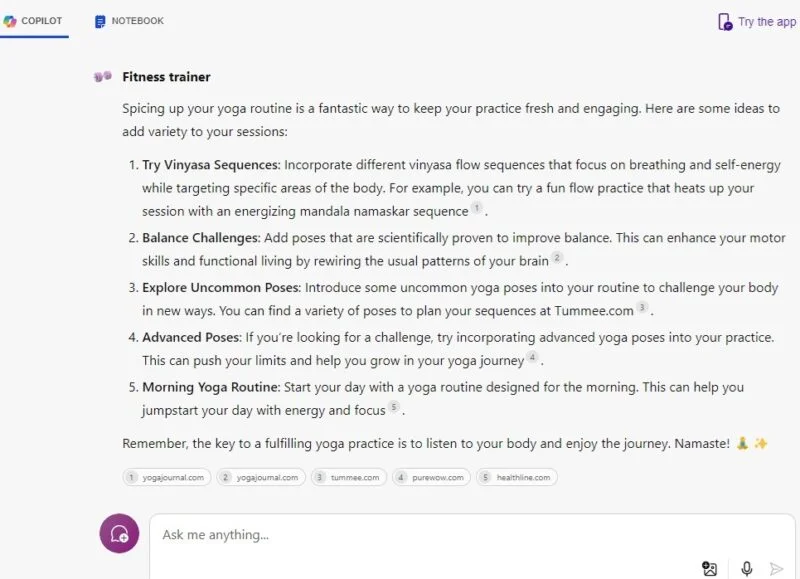Open the purewow.com source pill

[x=432, y=478]
